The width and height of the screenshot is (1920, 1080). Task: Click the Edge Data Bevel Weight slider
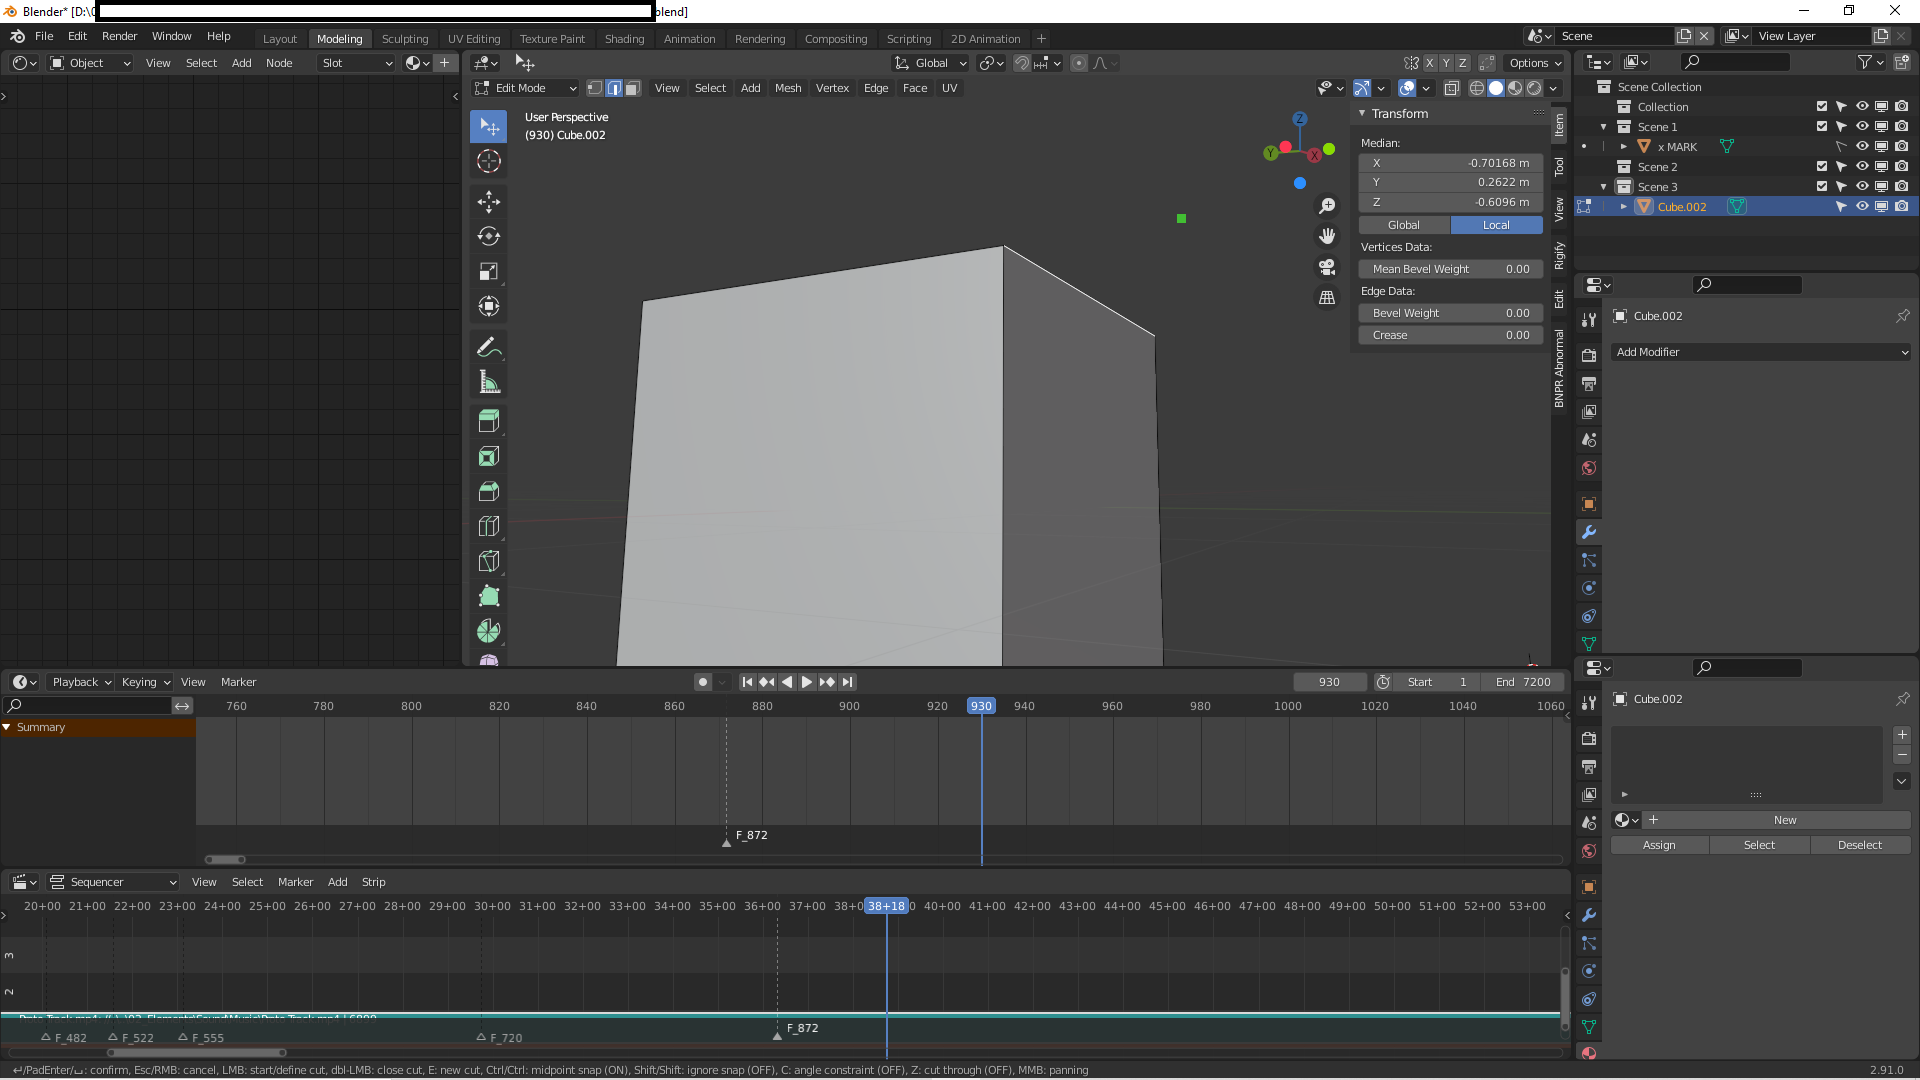tap(1450, 313)
